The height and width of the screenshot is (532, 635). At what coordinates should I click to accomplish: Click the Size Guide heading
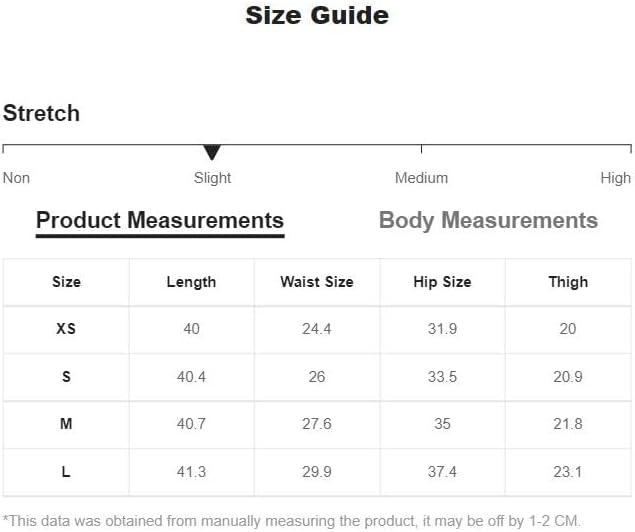coord(317,15)
